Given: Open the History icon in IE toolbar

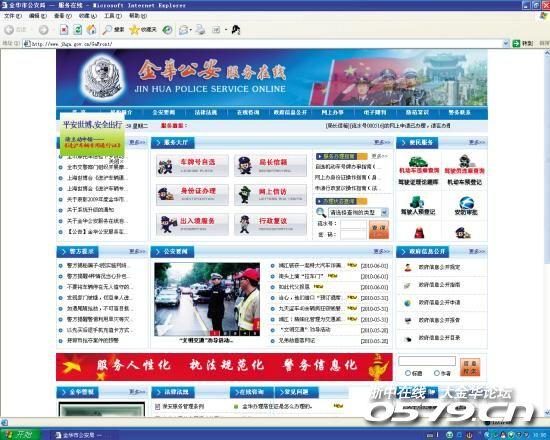Looking at the screenshot, I should 167,30.
